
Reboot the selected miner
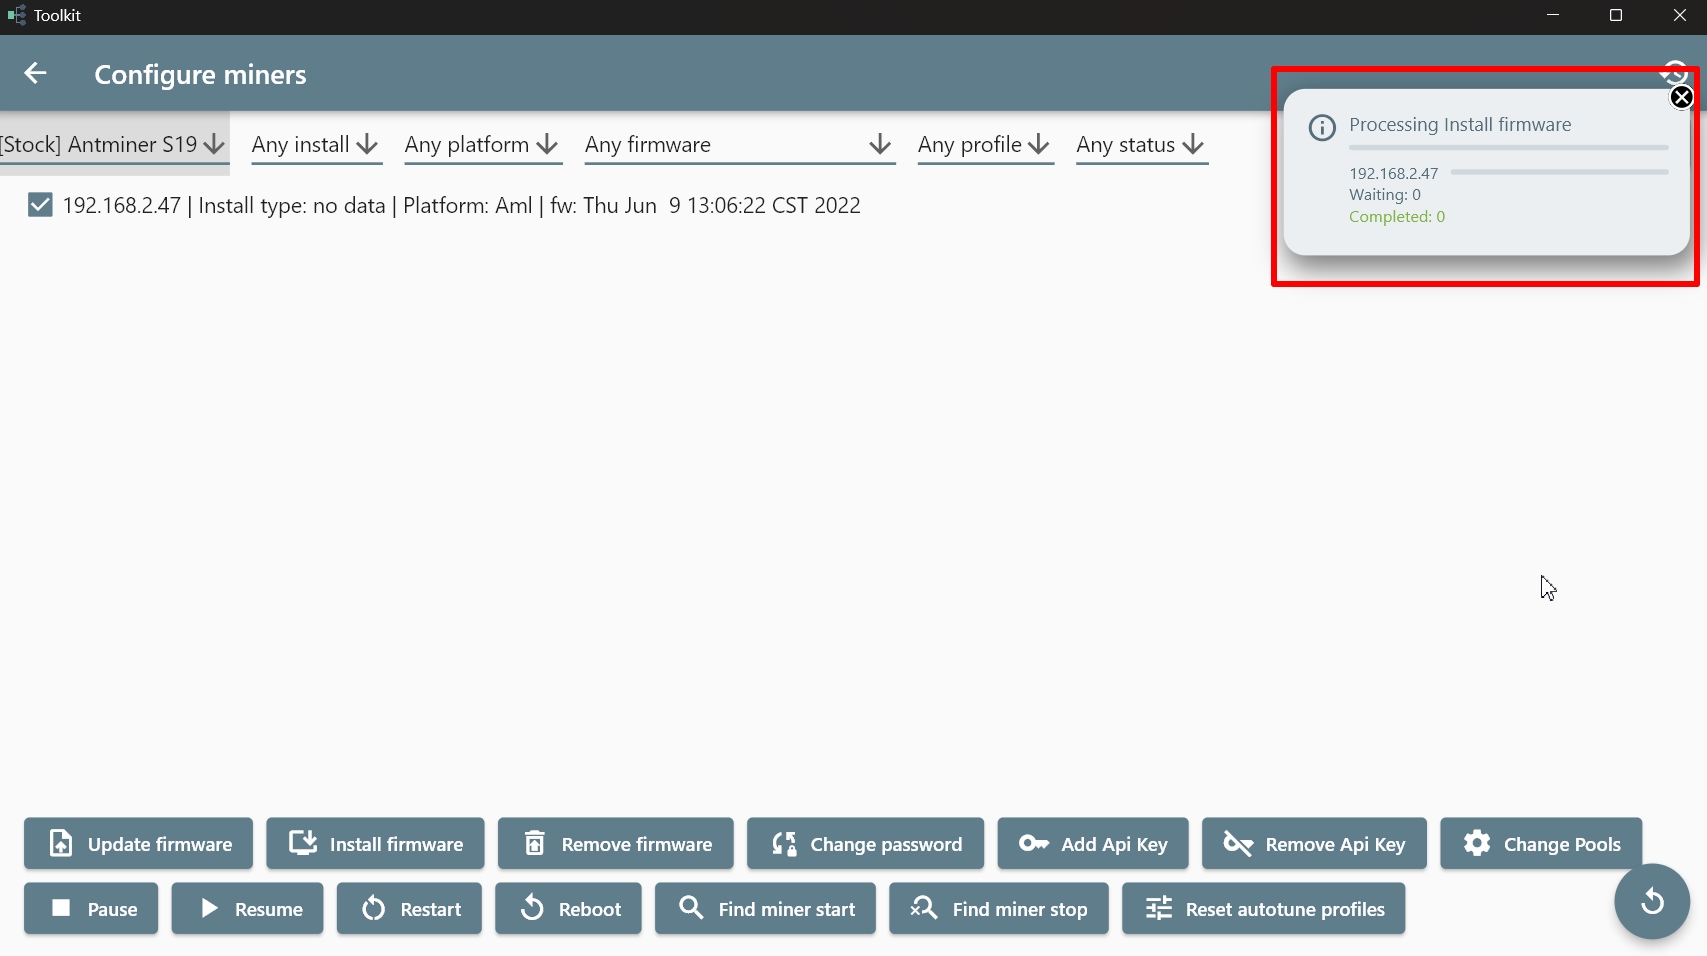point(568,908)
